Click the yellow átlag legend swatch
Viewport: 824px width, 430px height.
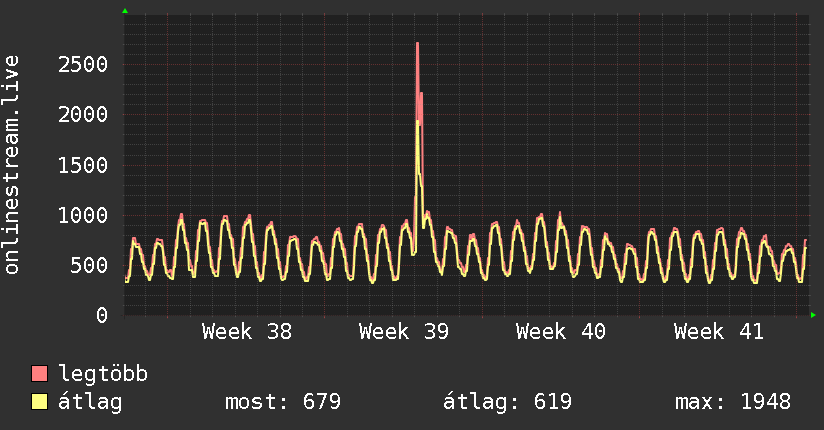pos(39,402)
